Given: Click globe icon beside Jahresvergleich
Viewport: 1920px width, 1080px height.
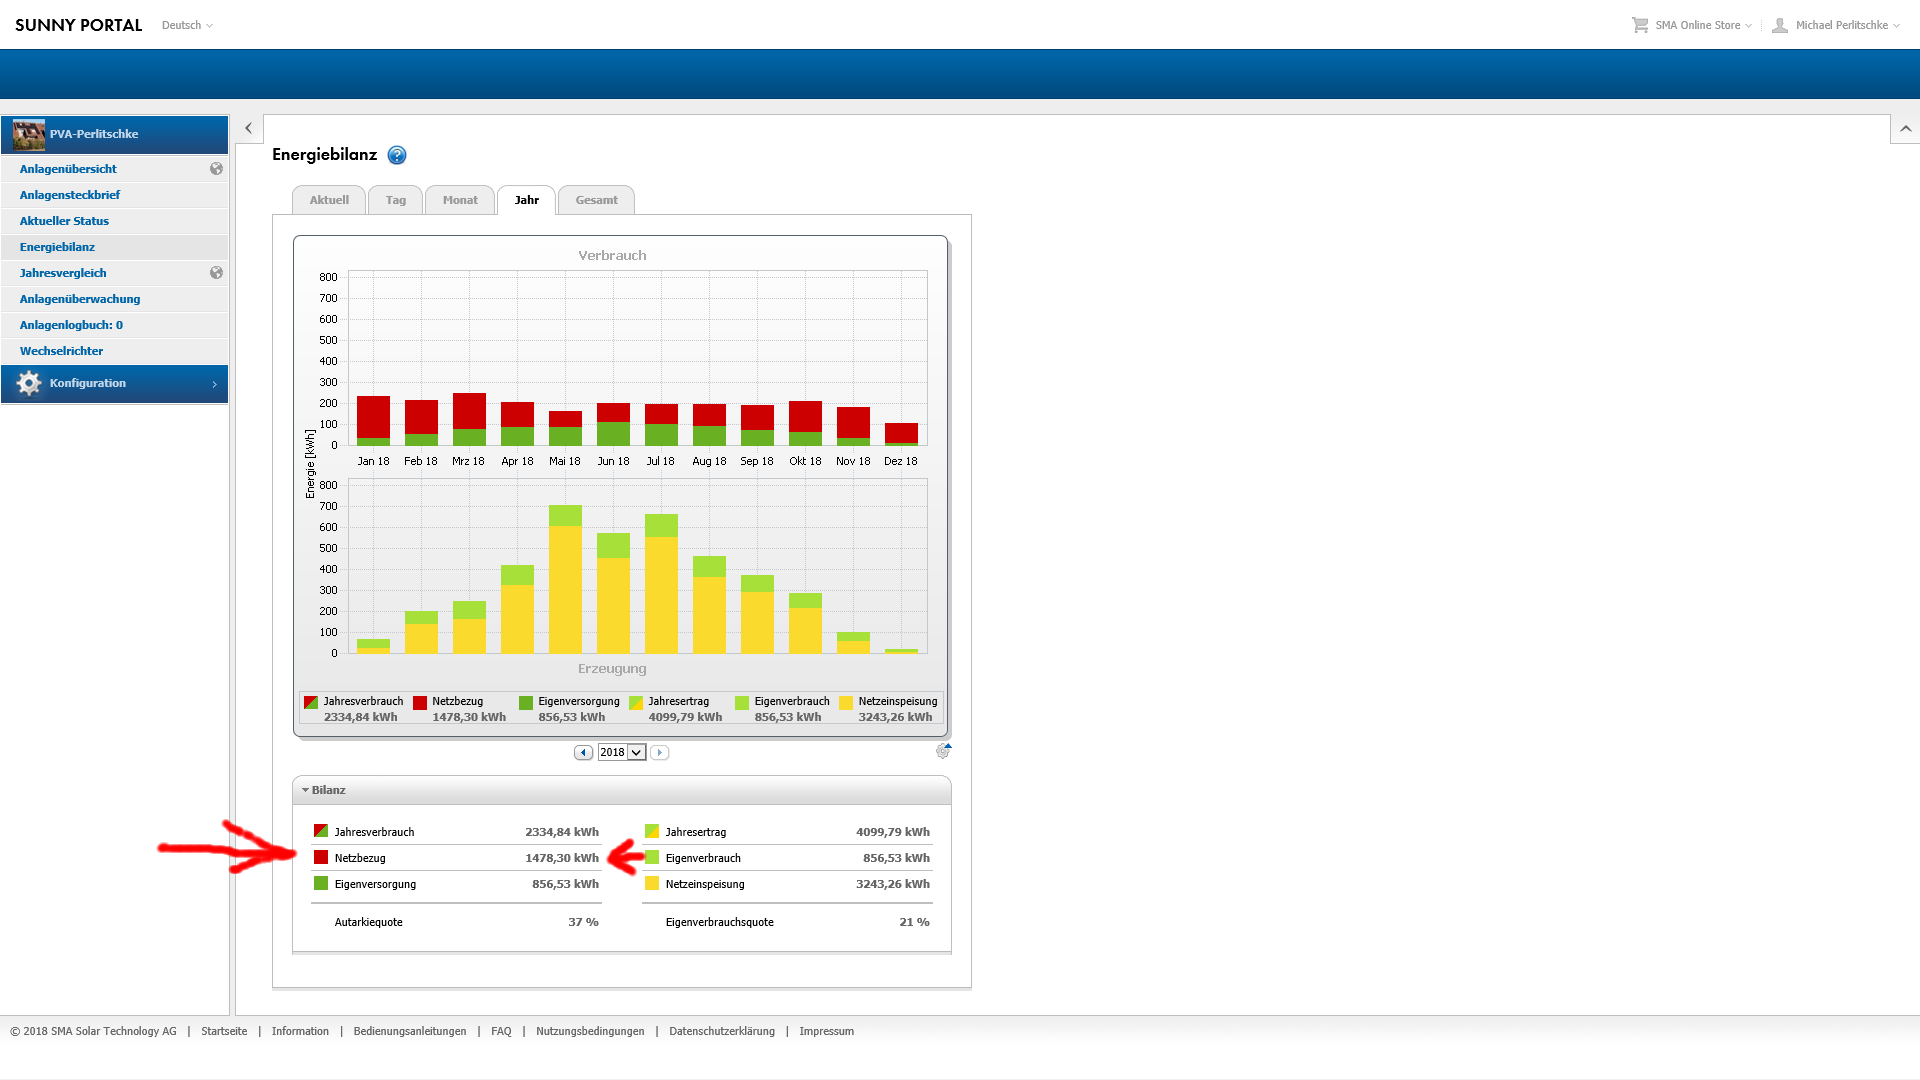Looking at the screenshot, I should pos(216,273).
